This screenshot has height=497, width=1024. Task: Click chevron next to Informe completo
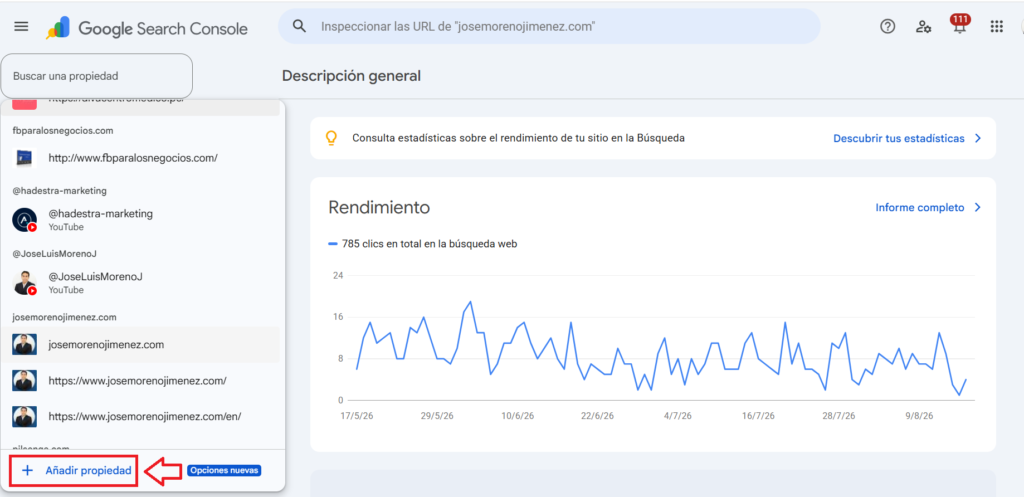(978, 208)
